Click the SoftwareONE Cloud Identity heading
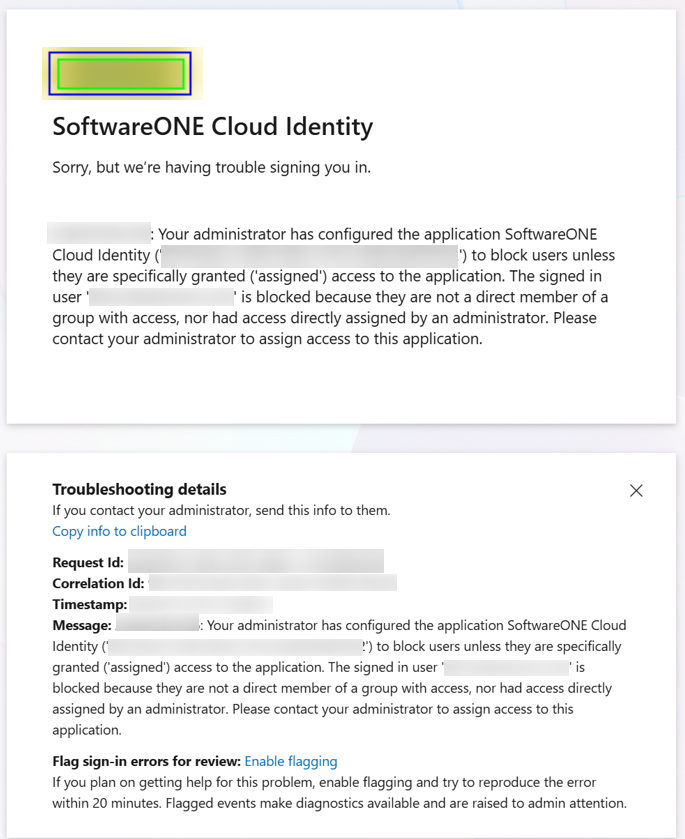 click(212, 127)
